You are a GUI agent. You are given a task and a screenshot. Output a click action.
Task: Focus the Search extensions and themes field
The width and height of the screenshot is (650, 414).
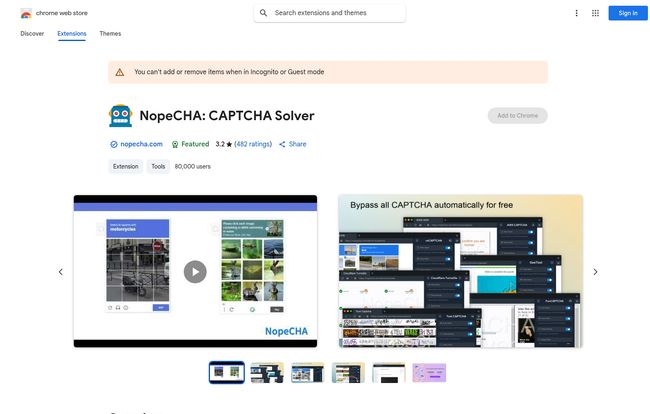tap(330, 13)
